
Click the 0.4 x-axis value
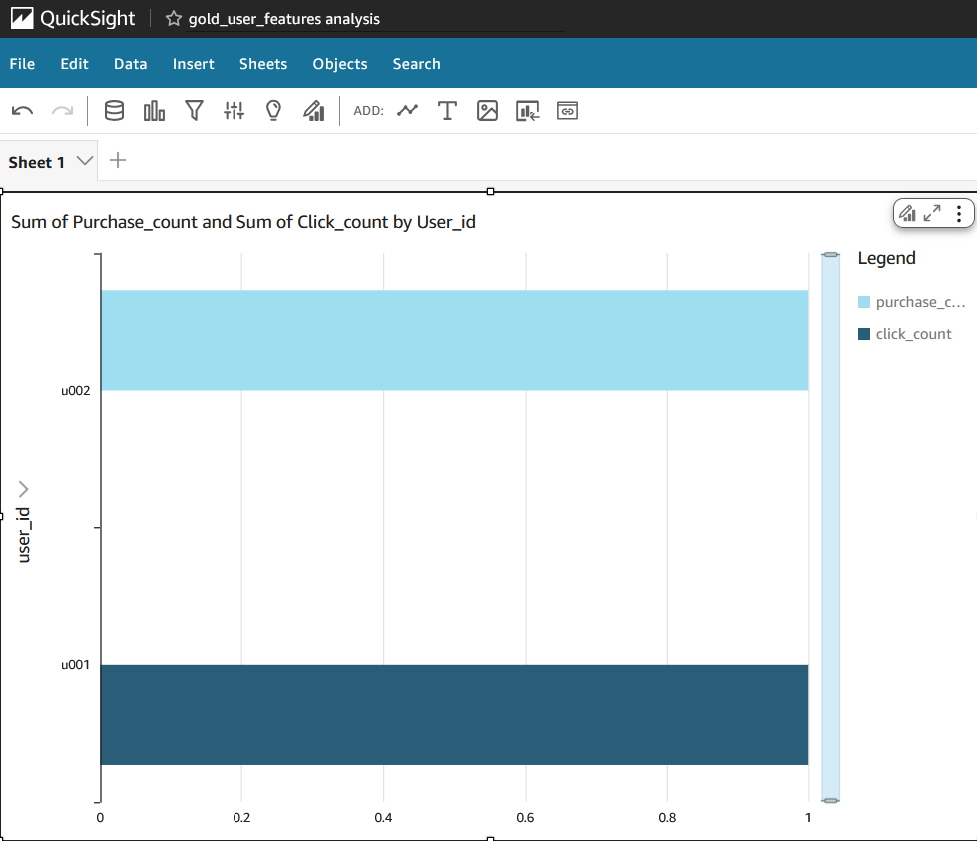[x=383, y=817]
